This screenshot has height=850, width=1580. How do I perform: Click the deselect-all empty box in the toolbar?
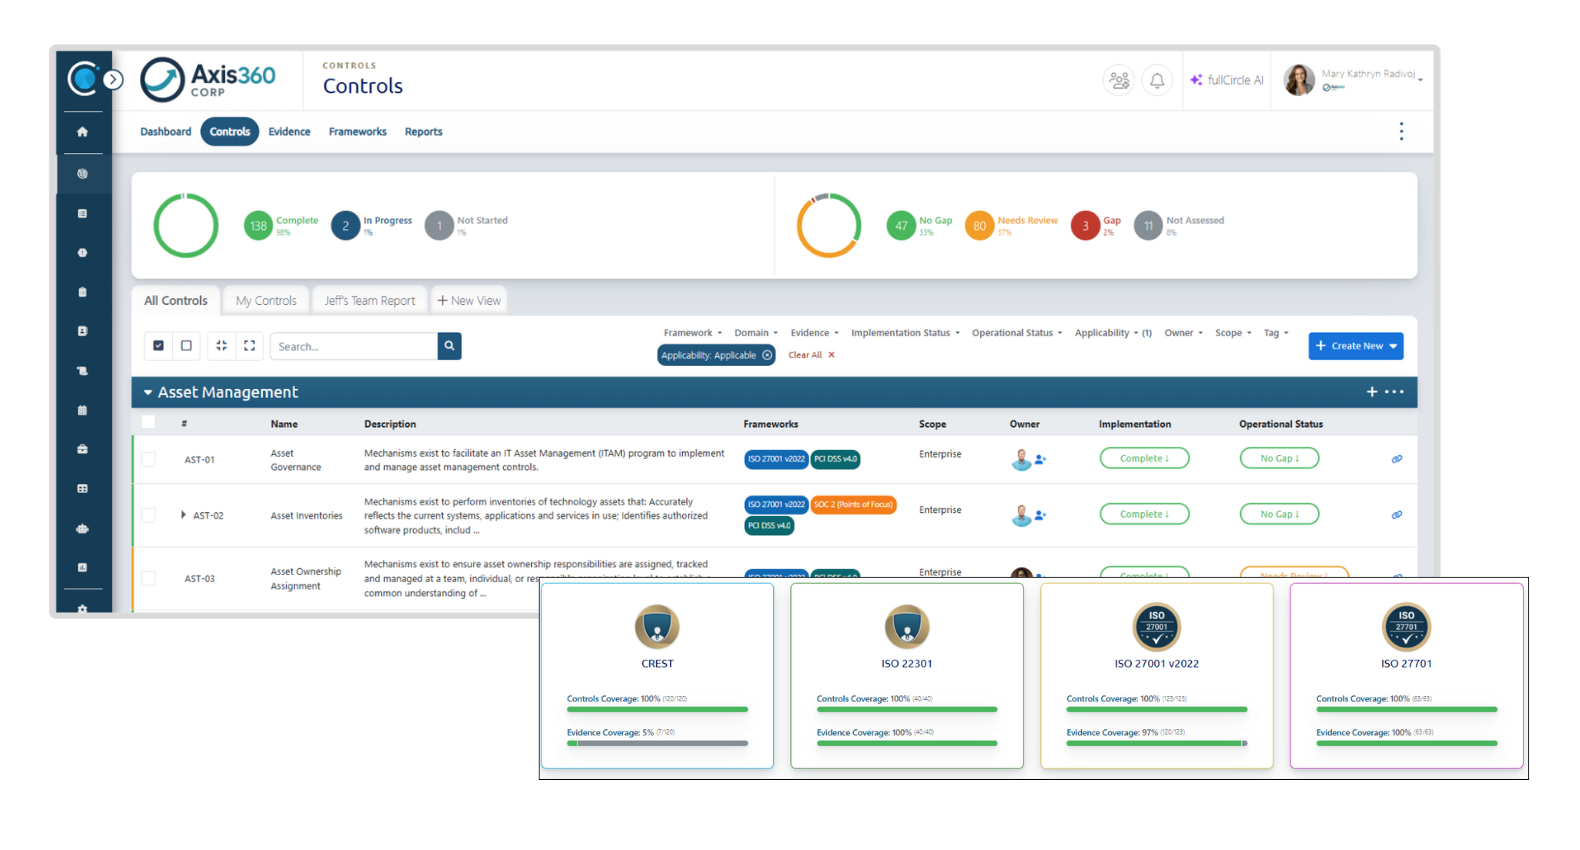[x=186, y=346]
